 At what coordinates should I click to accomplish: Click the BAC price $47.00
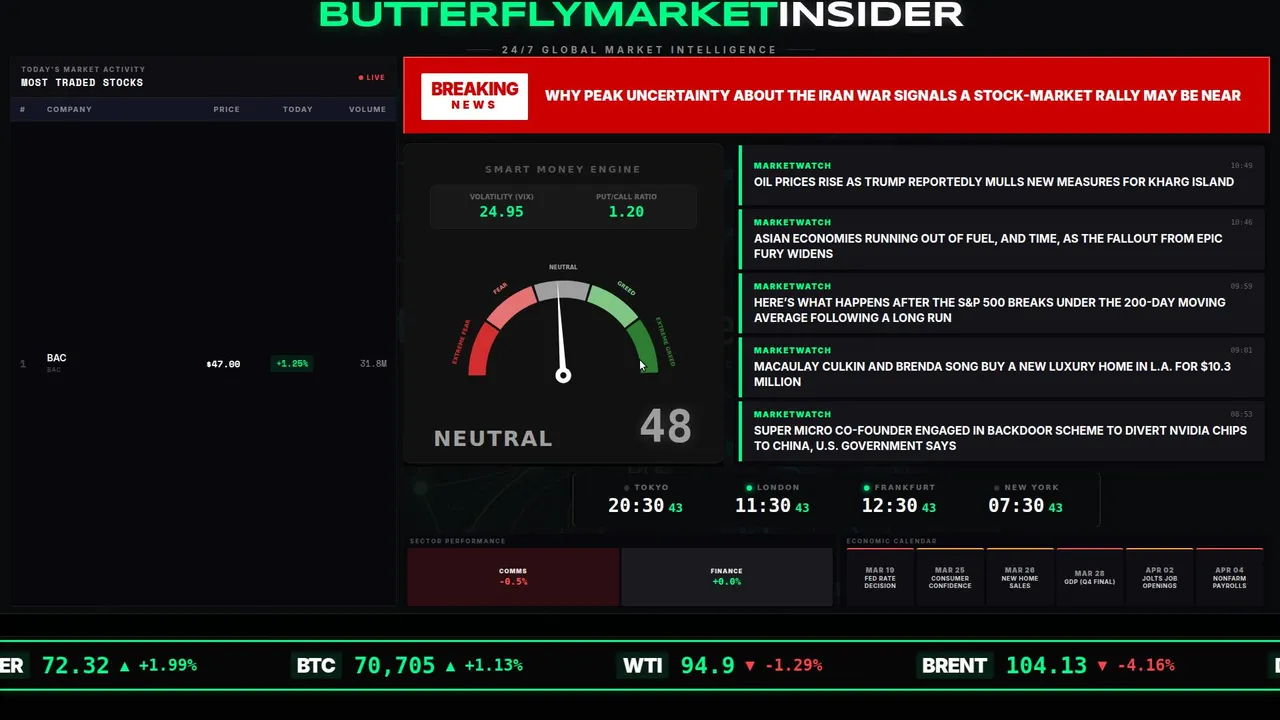click(223, 364)
